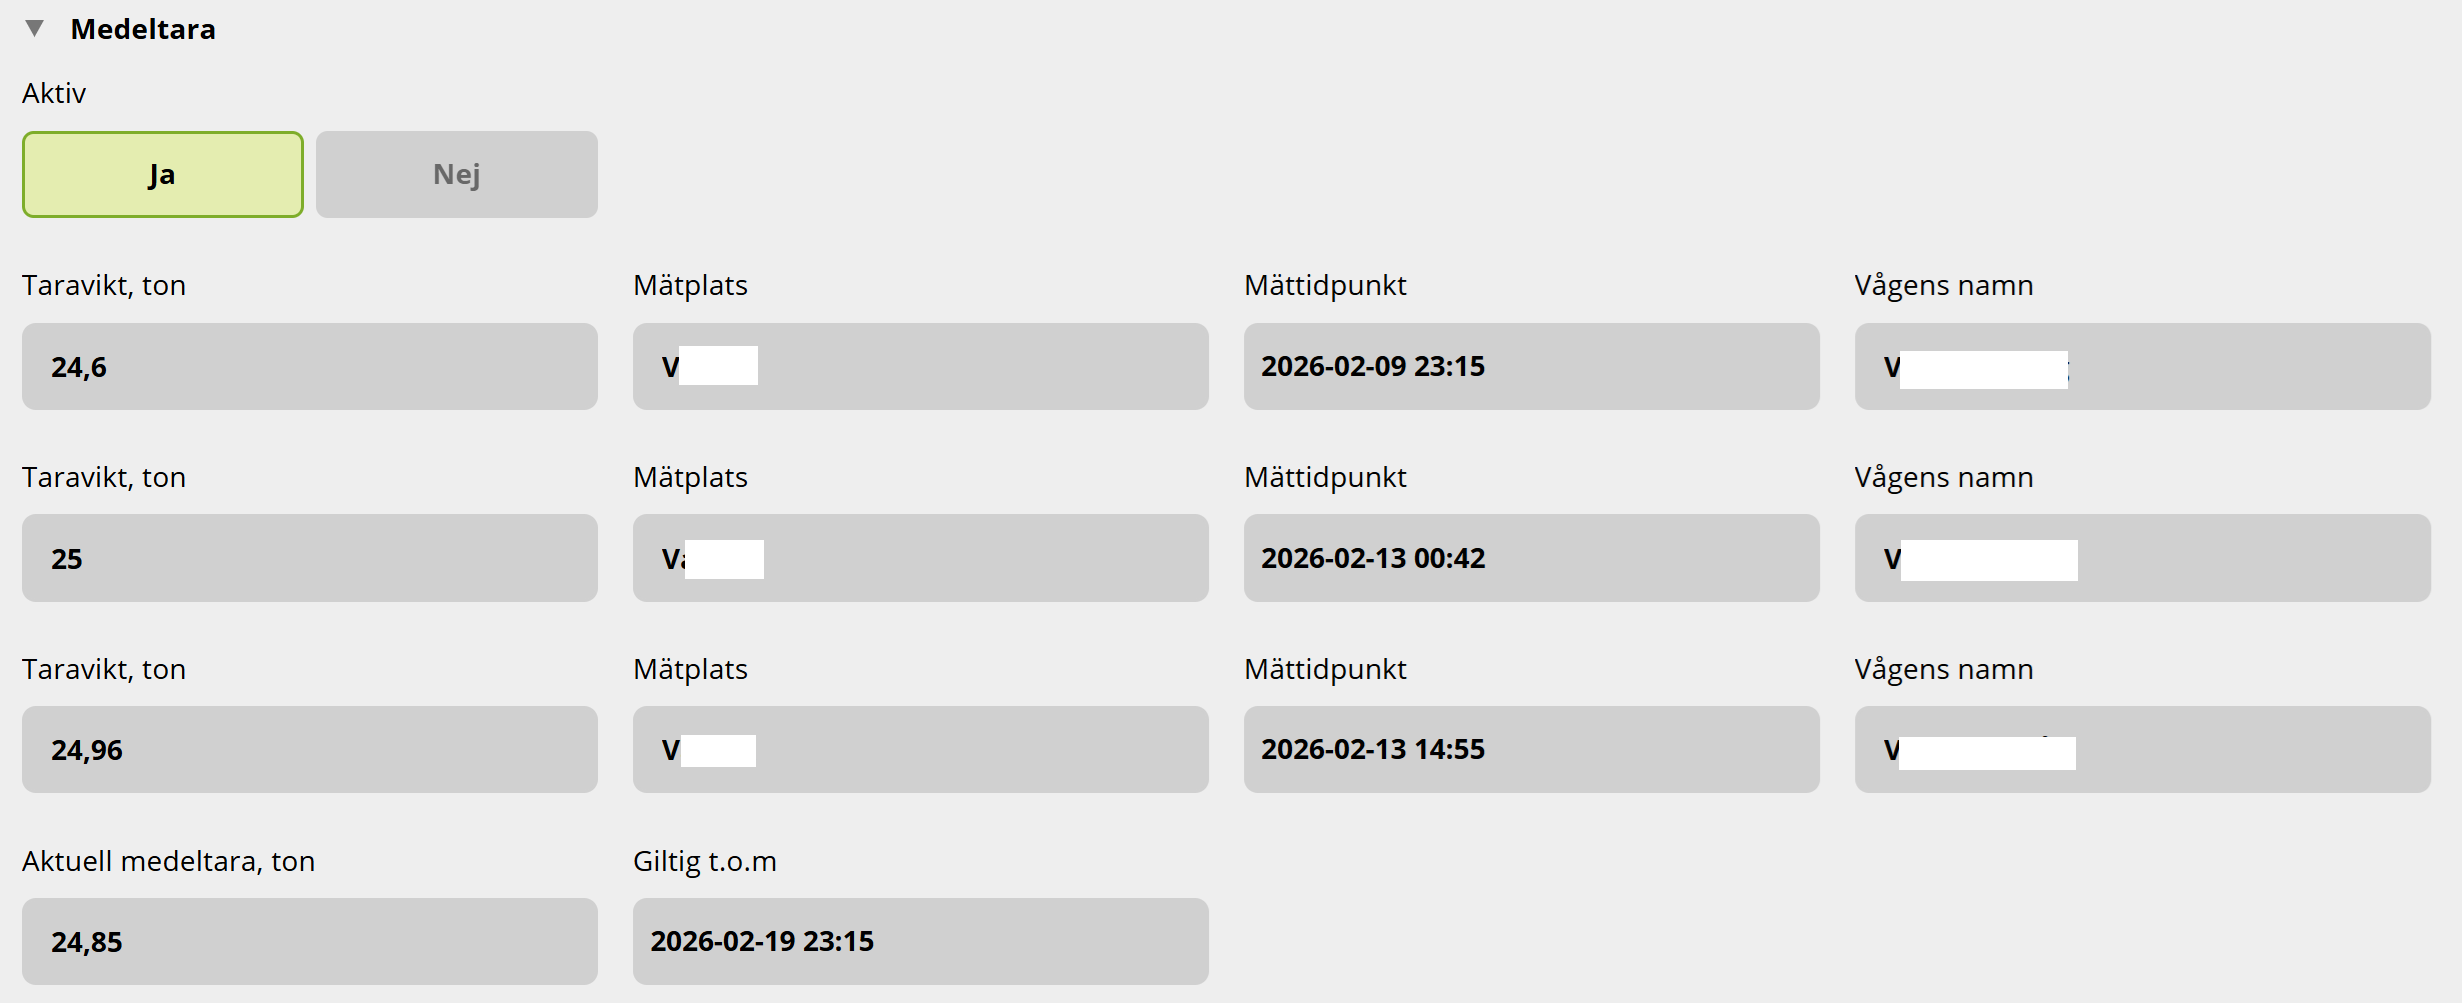Collapse the Medeltara section triangle
The image size is (2462, 1003).
pos(35,29)
